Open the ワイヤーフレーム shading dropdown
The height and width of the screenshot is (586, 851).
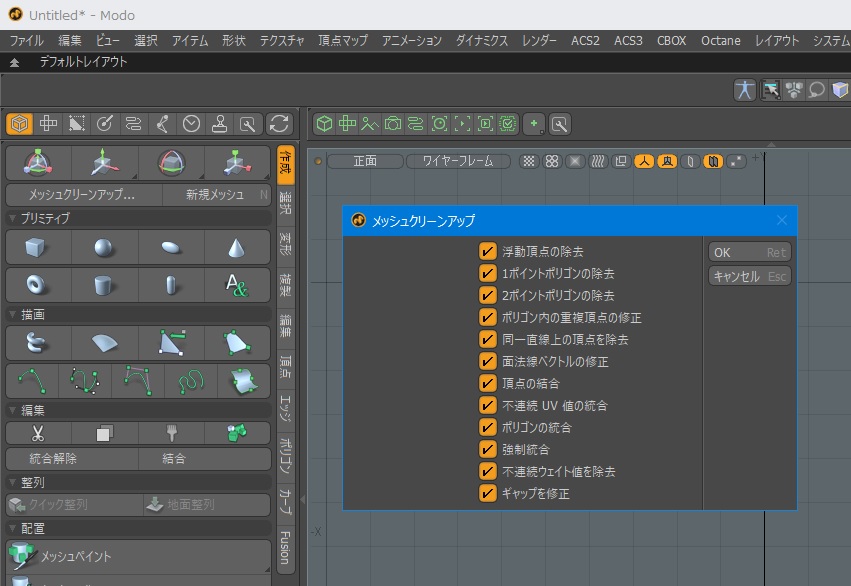pos(458,161)
